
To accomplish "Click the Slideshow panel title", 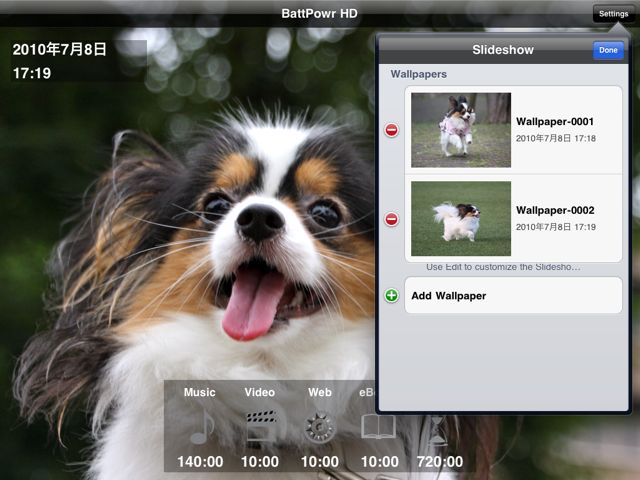I will [x=503, y=50].
